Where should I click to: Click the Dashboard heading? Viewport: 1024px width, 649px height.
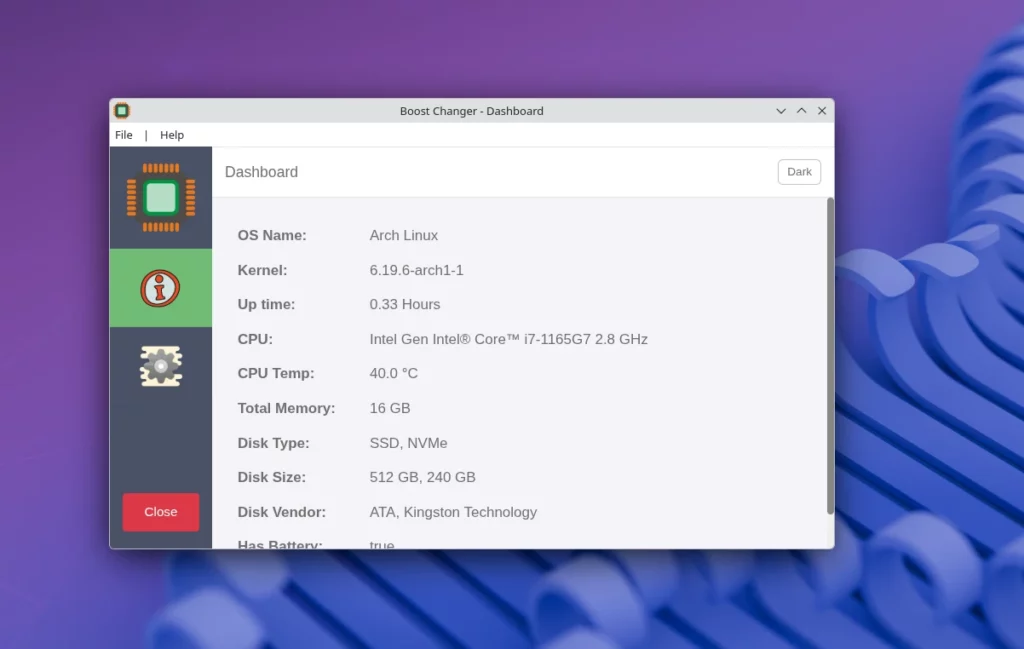pyautogui.click(x=261, y=172)
